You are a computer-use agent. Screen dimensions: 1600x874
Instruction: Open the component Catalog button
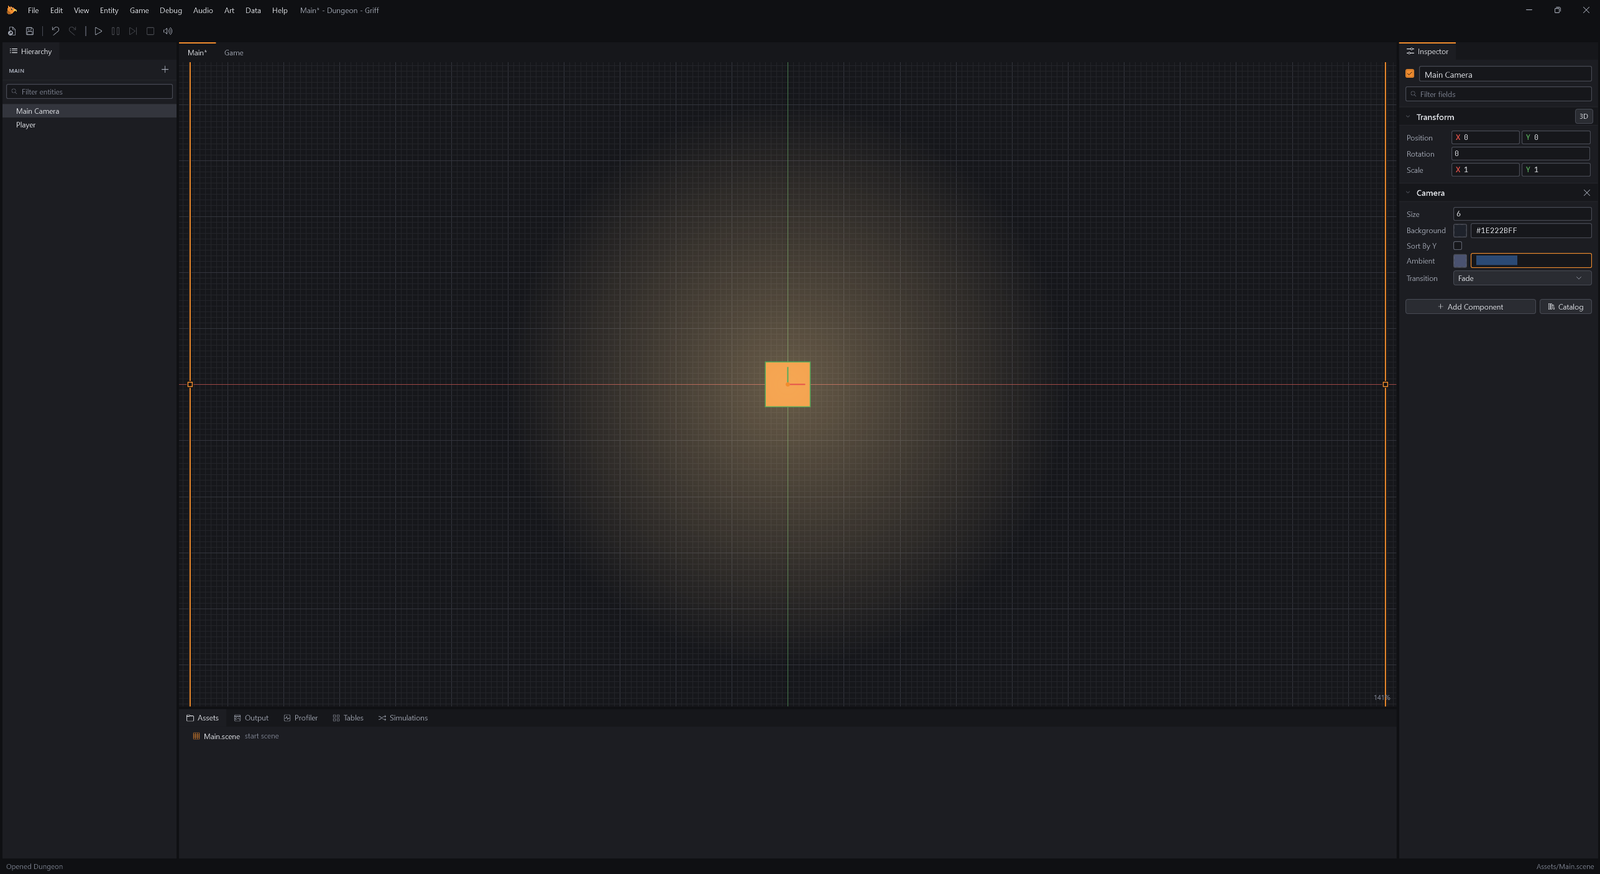[x=1565, y=307]
